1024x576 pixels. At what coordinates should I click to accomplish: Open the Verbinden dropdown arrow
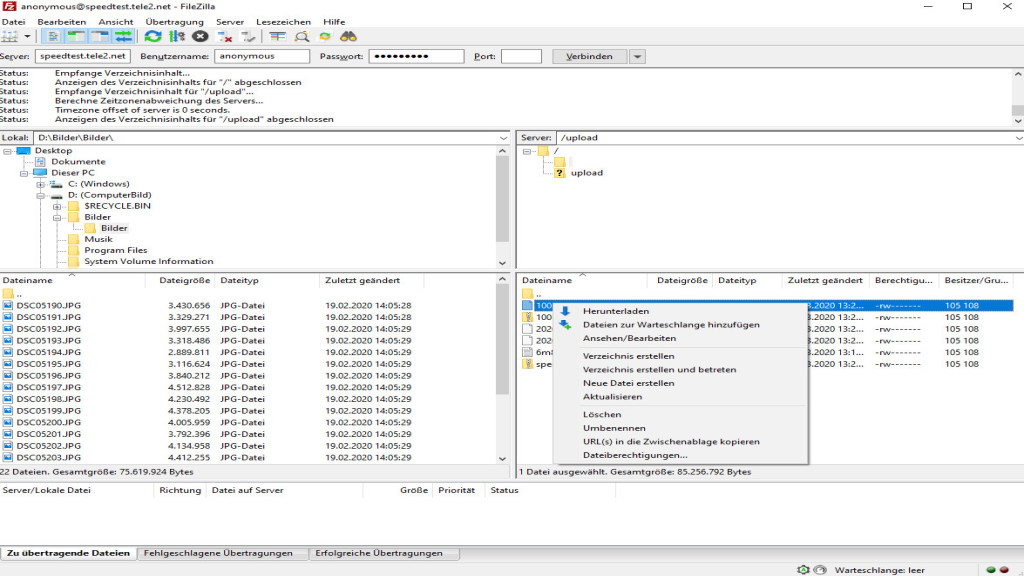[637, 56]
